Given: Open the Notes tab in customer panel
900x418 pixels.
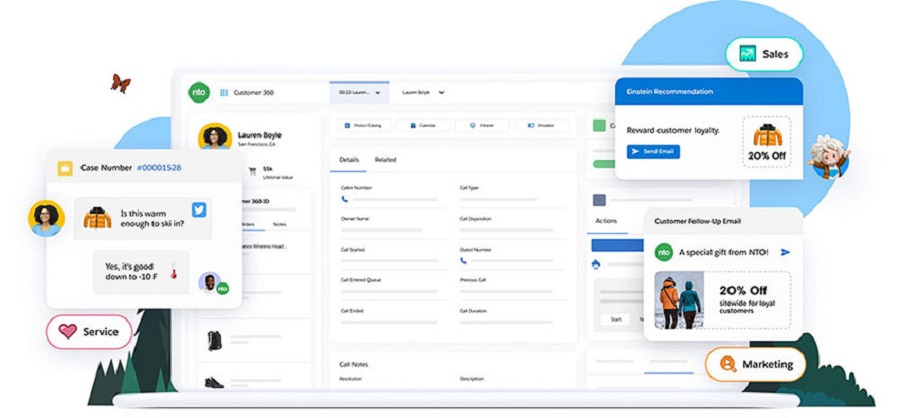Looking at the screenshot, I should point(279,224).
